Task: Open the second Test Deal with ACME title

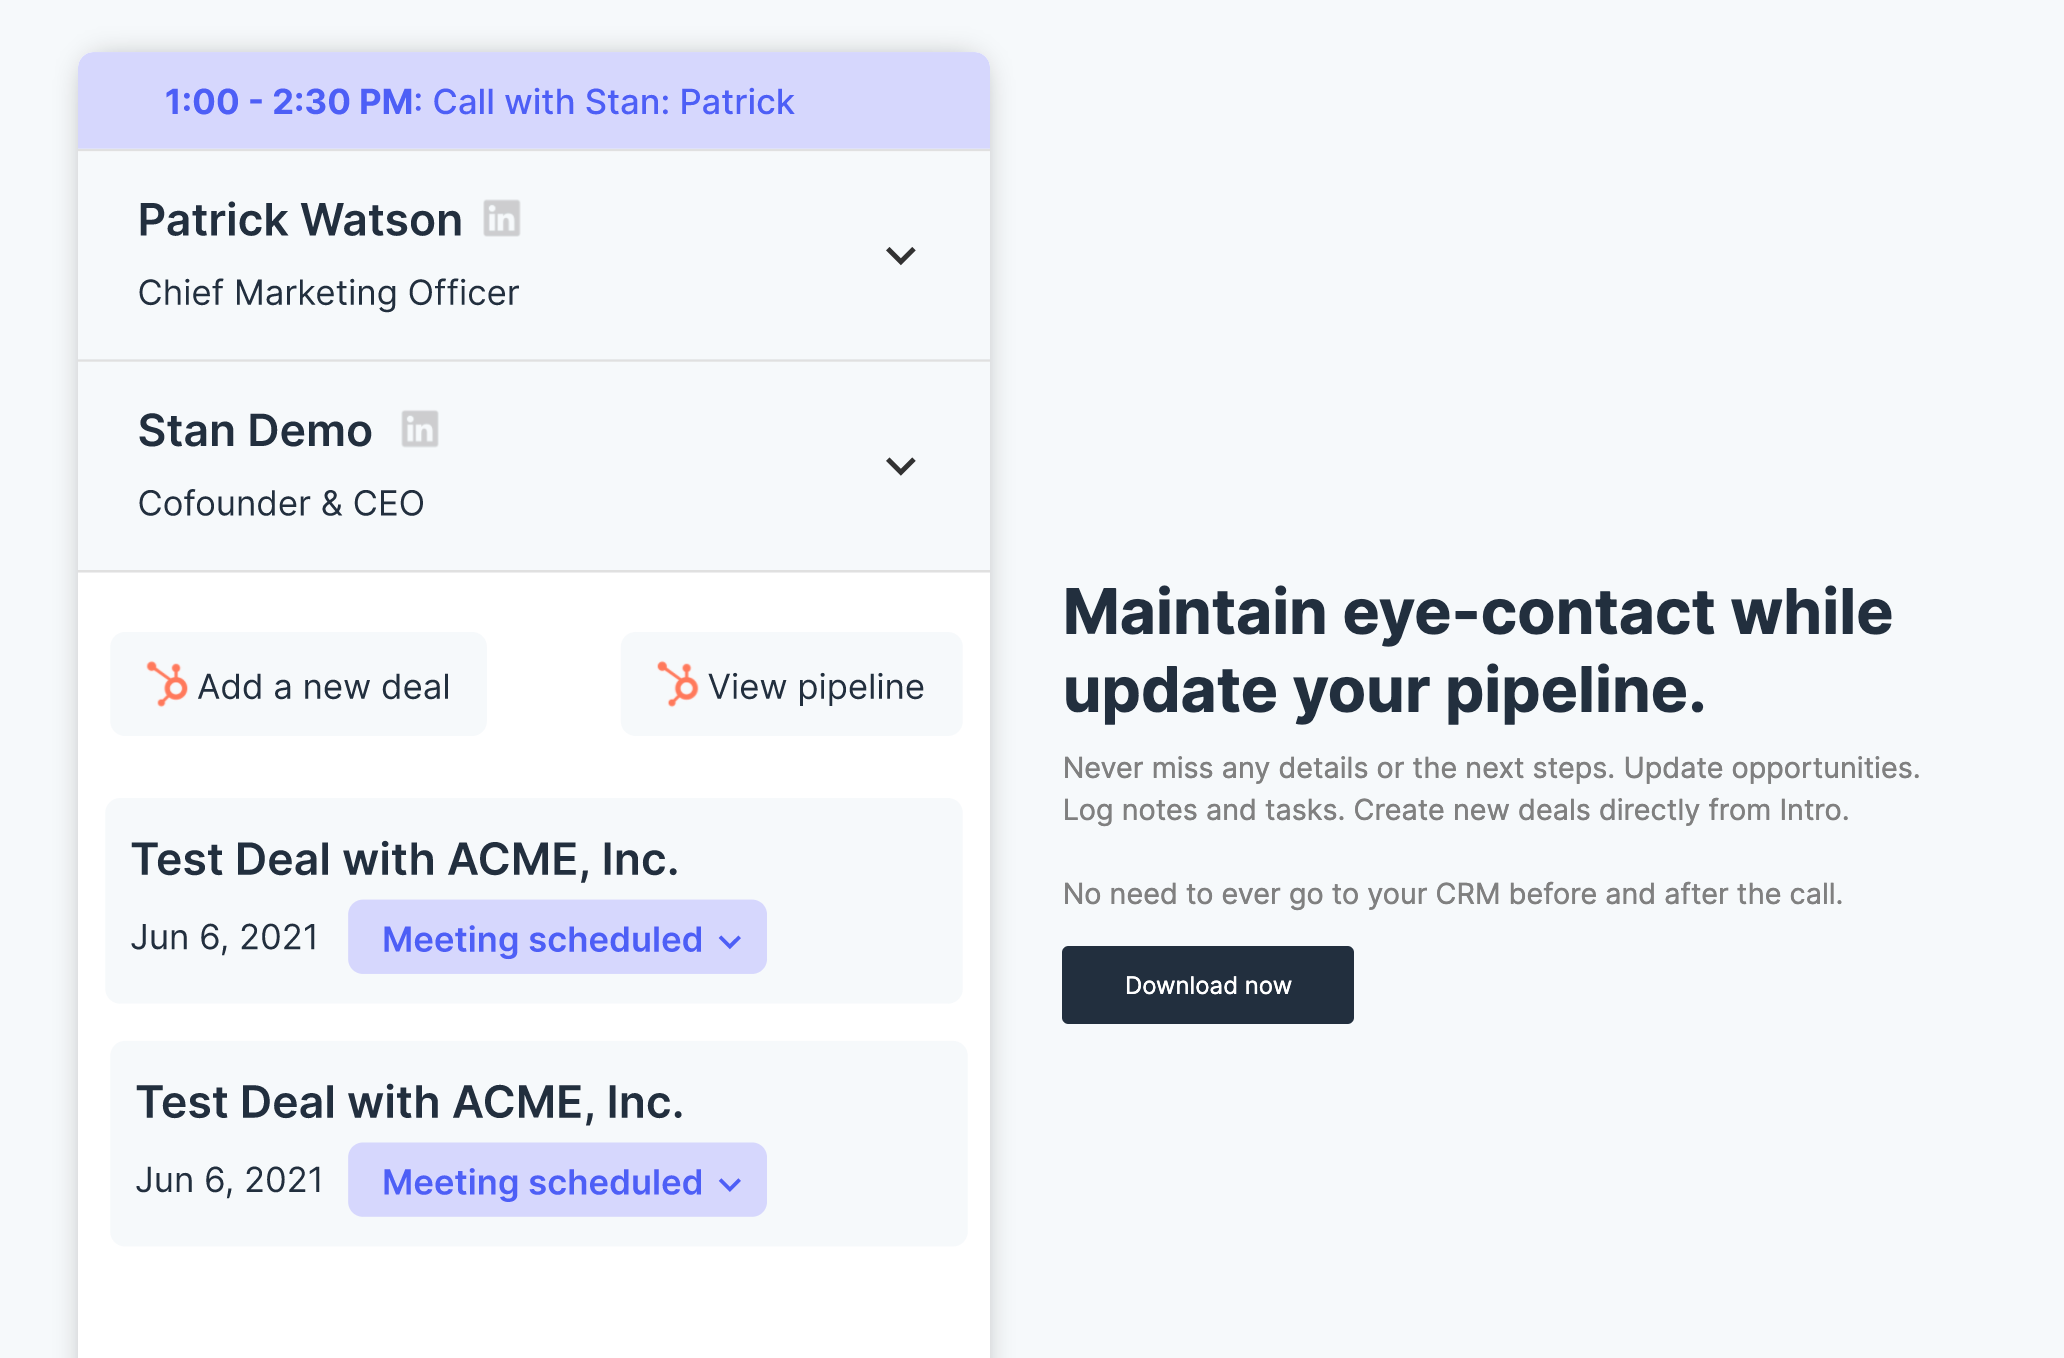Action: click(x=410, y=1102)
